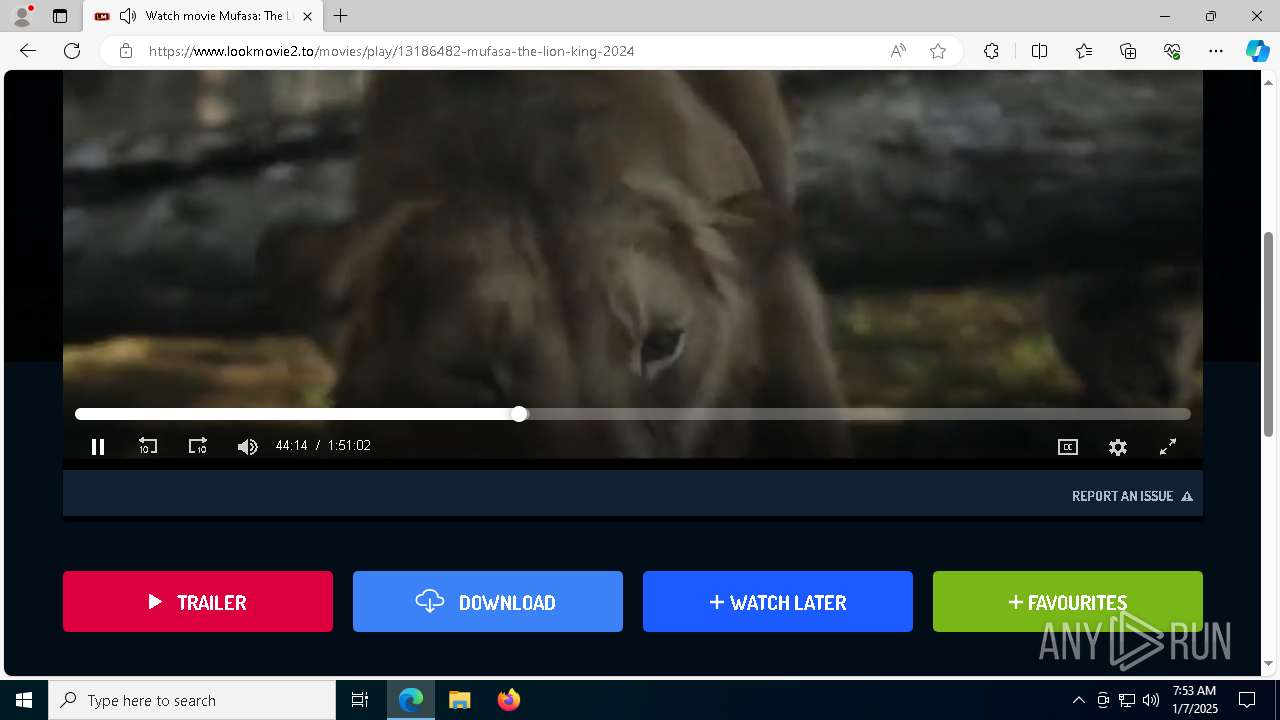The width and height of the screenshot is (1280, 720).
Task: Open Copilot sidebar
Action: [x=1257, y=51]
